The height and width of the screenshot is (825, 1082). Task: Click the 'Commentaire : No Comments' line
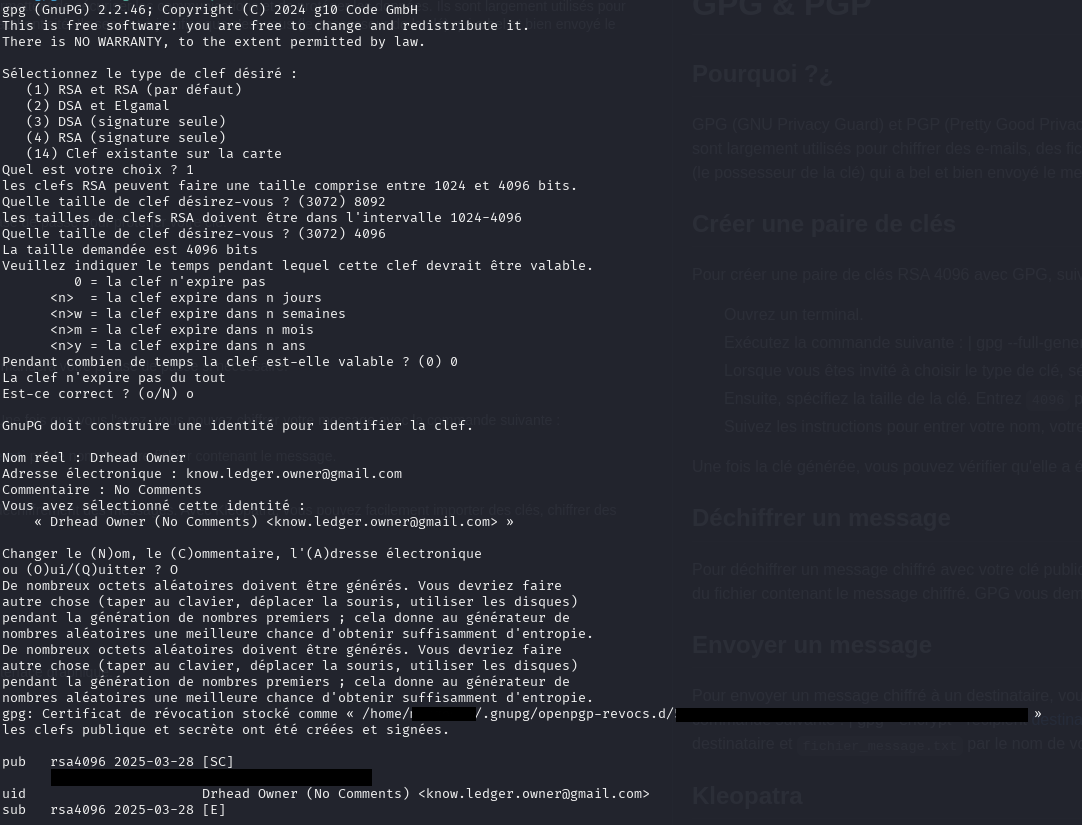click(101, 490)
